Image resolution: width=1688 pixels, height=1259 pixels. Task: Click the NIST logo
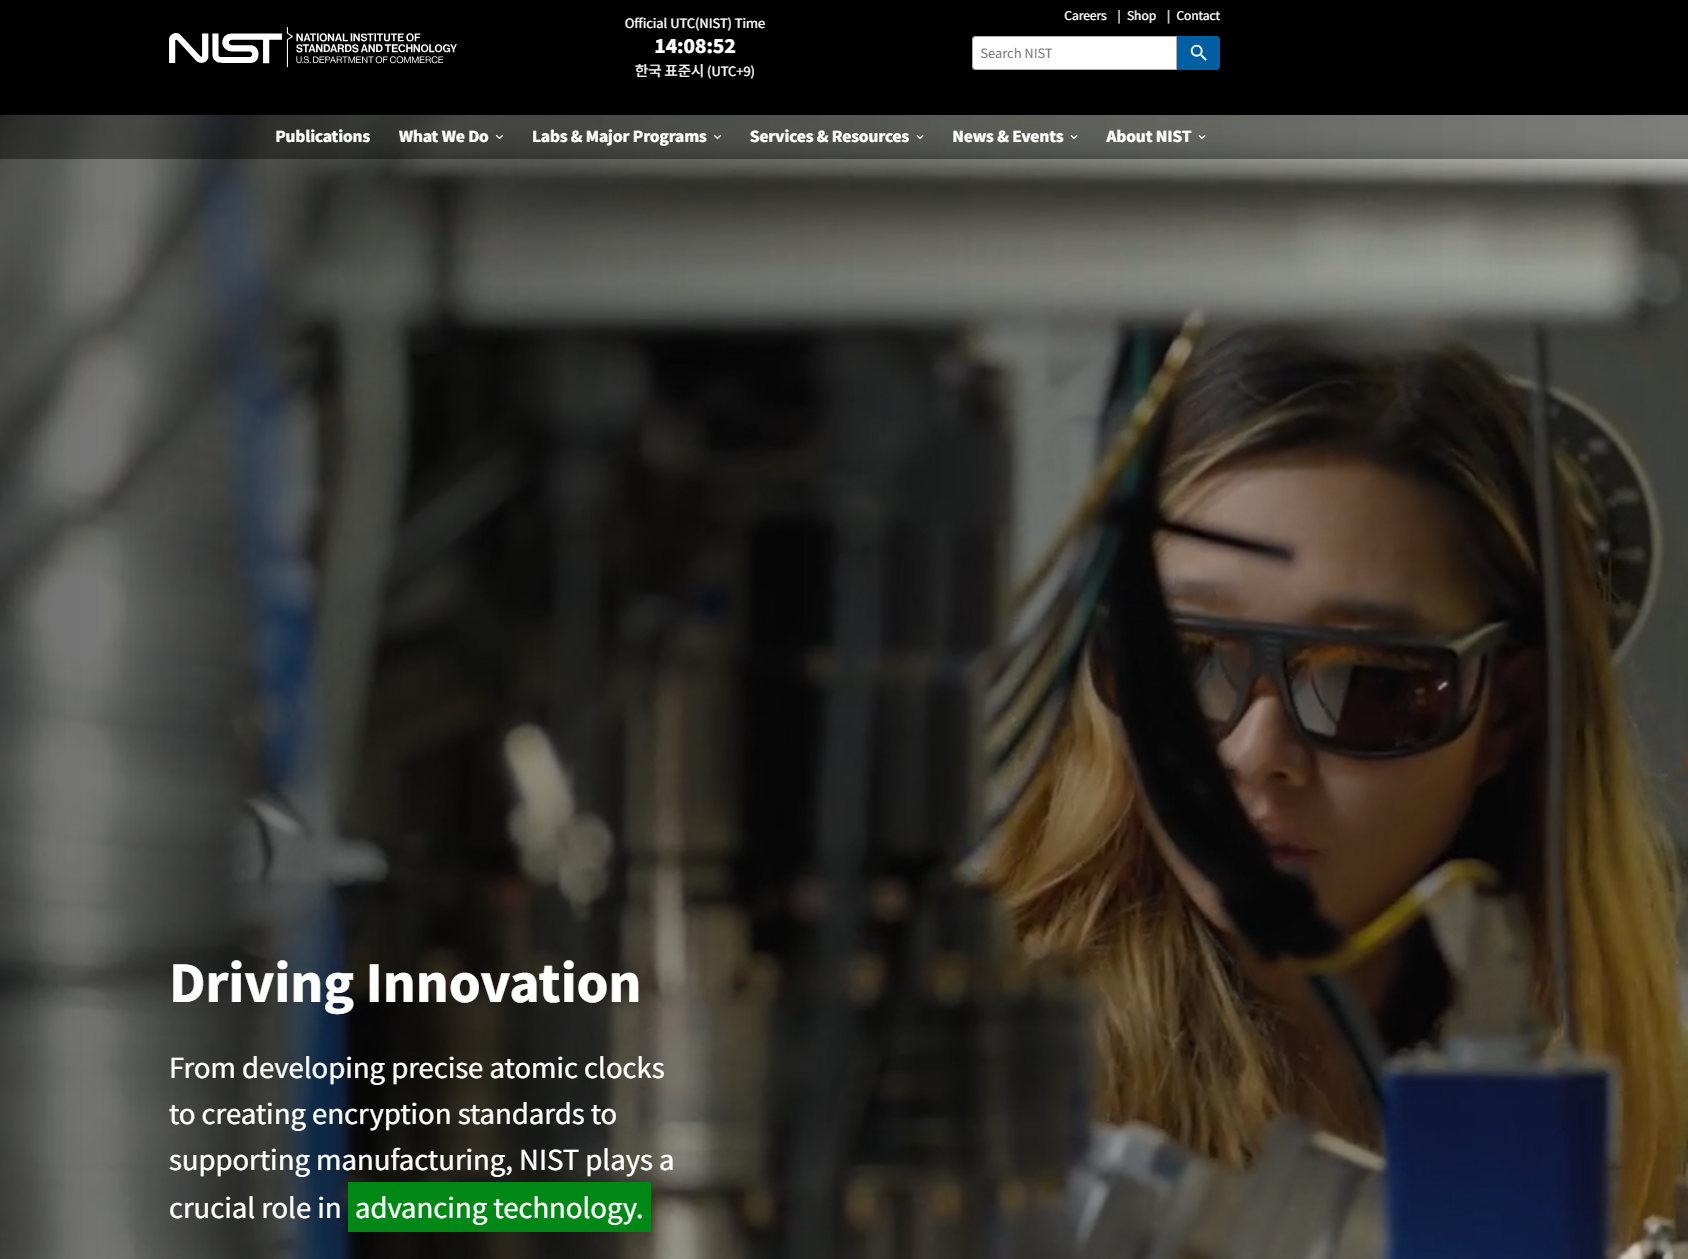[x=225, y=48]
